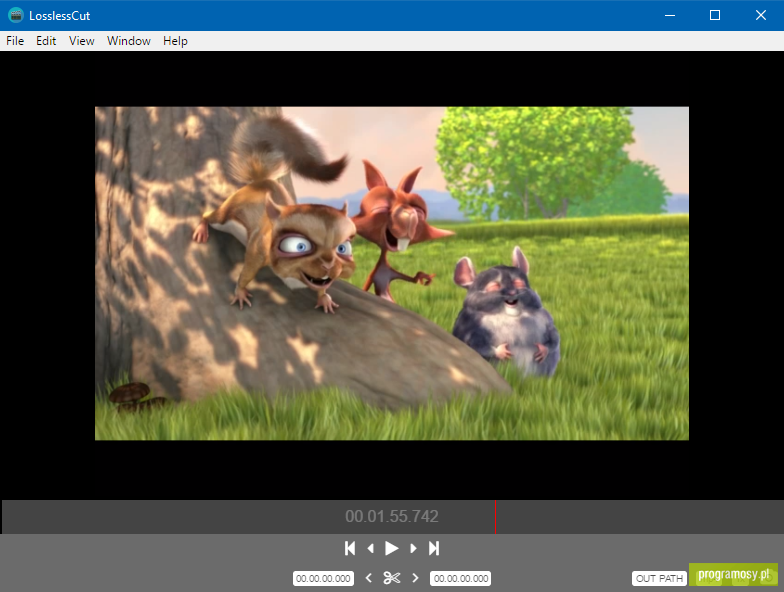Open the File menu
This screenshot has height=592, width=784.
[15, 41]
